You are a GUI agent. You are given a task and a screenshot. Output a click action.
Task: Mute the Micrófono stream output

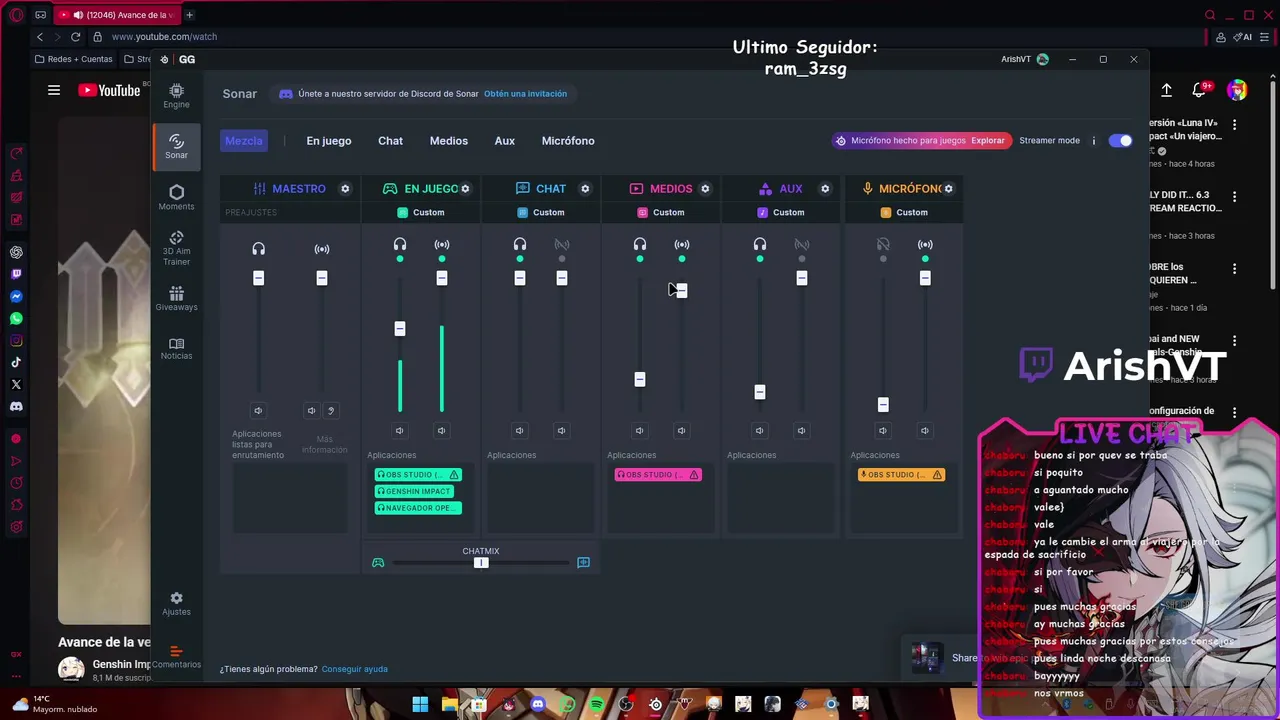tap(925, 431)
